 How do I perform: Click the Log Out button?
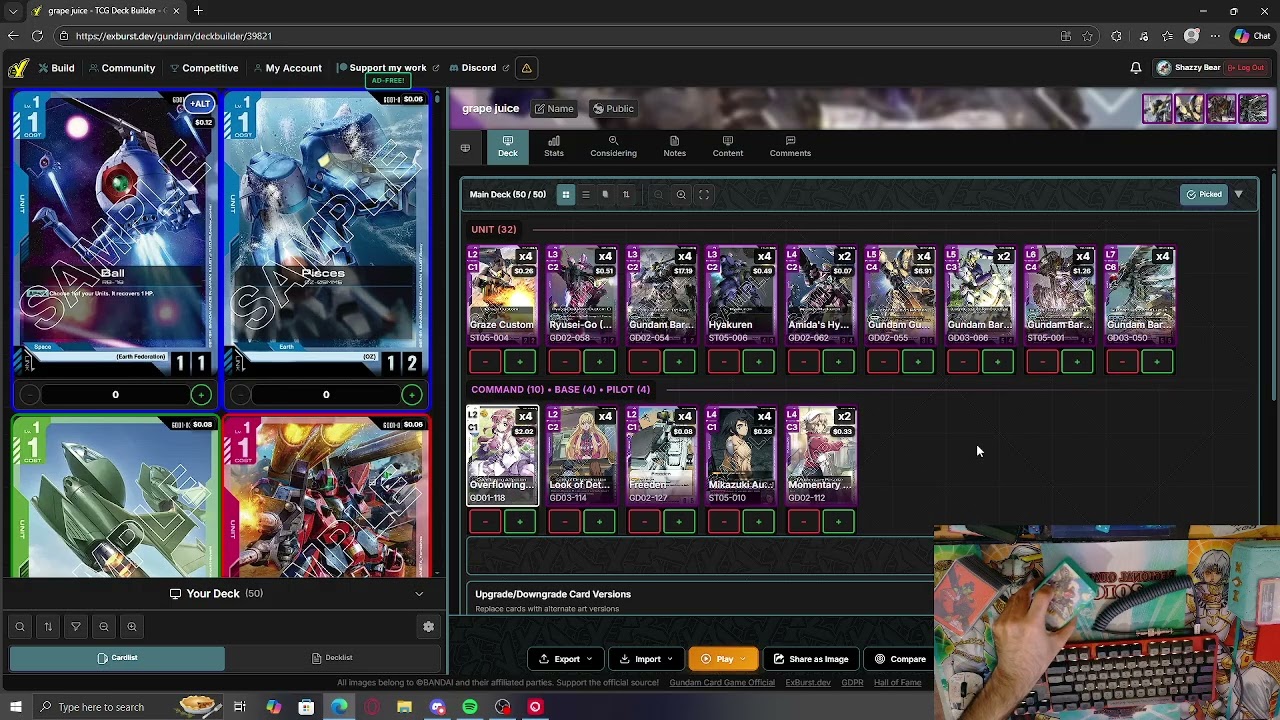tap(1246, 68)
